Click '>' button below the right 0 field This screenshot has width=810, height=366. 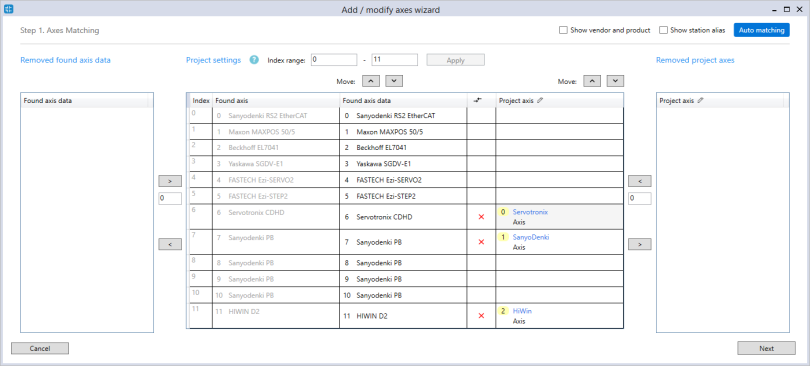pyautogui.click(x=640, y=244)
